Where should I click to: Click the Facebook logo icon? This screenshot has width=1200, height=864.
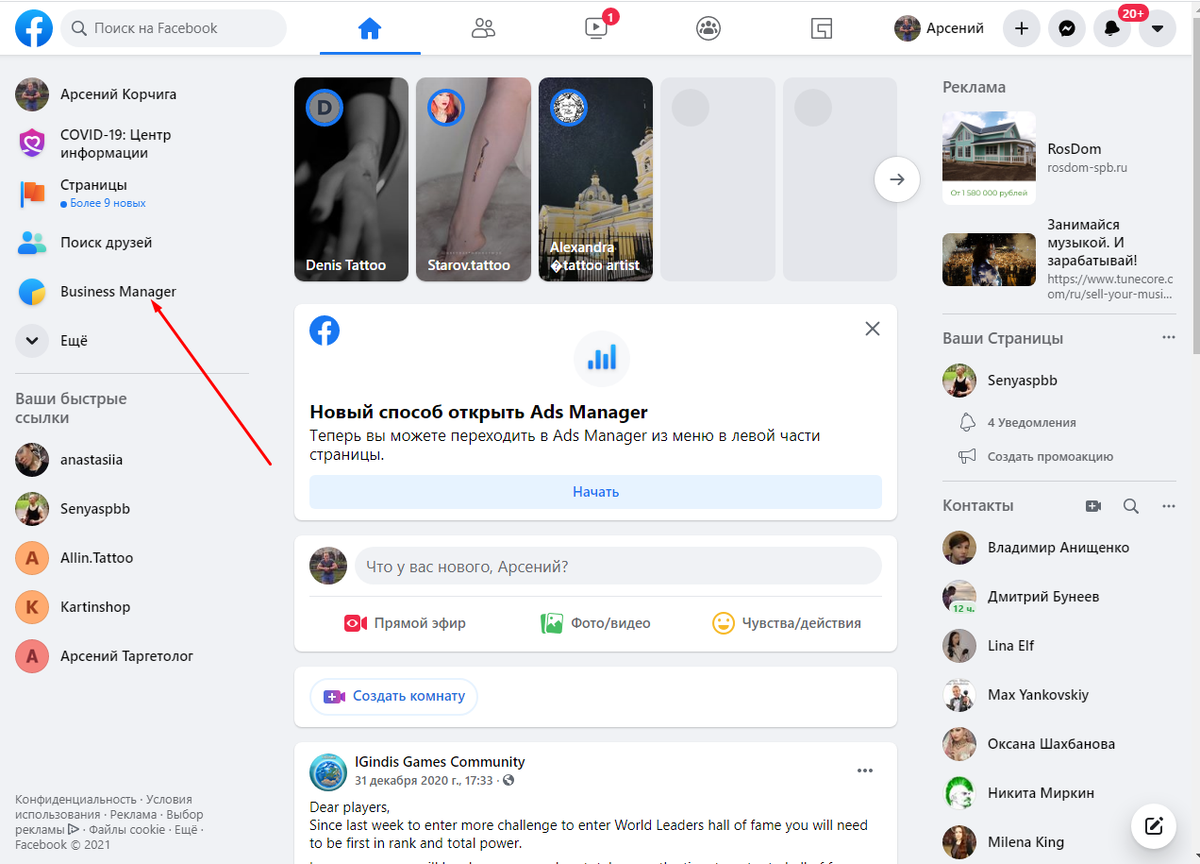pyautogui.click(x=34, y=28)
